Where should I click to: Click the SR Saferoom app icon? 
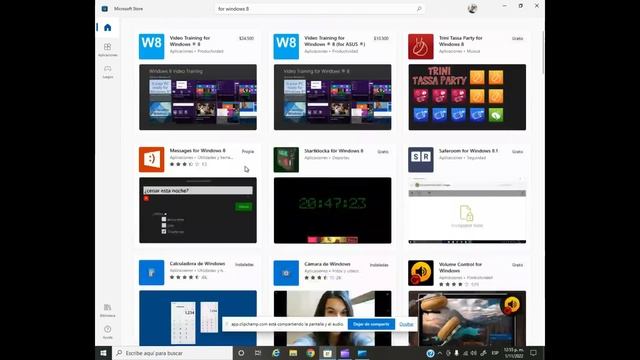[x=421, y=160]
